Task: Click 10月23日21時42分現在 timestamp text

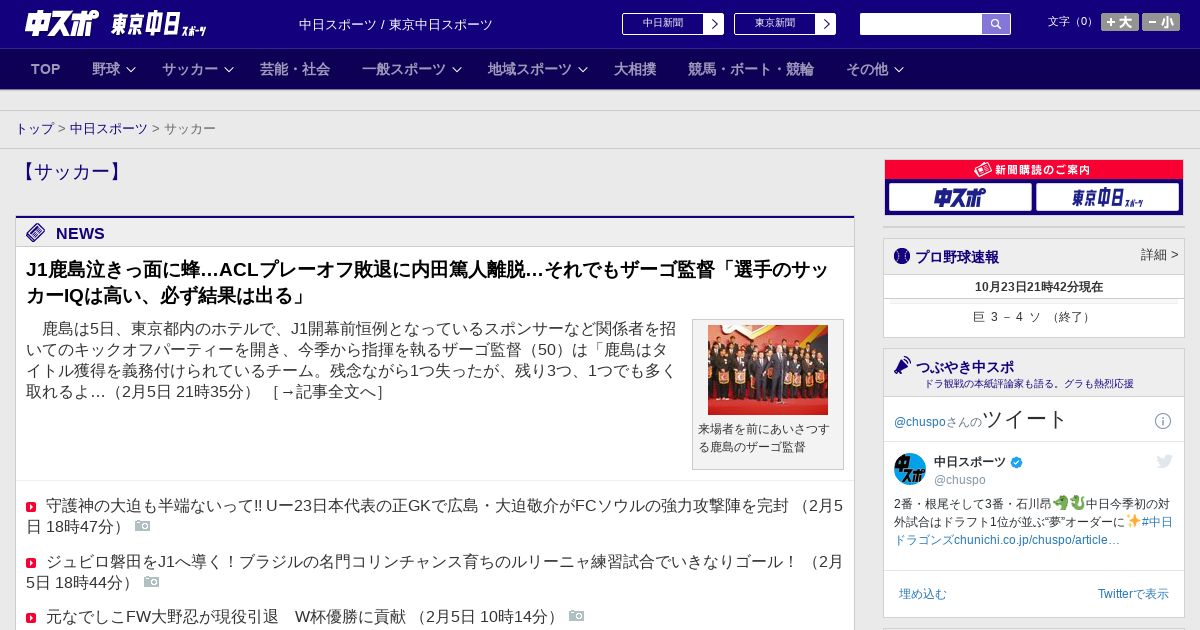Action: tap(1039, 287)
